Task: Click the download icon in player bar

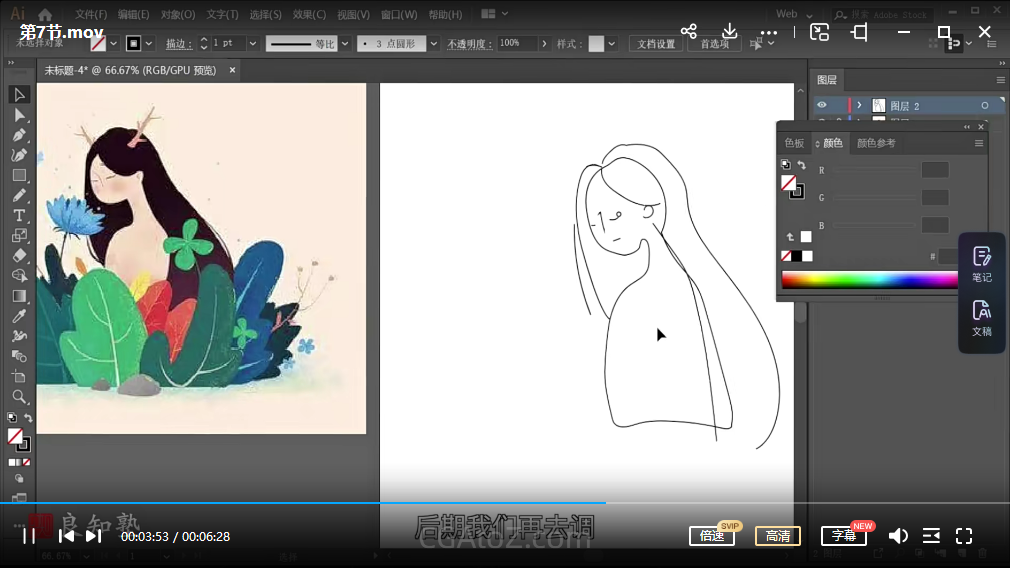Action: [x=730, y=32]
